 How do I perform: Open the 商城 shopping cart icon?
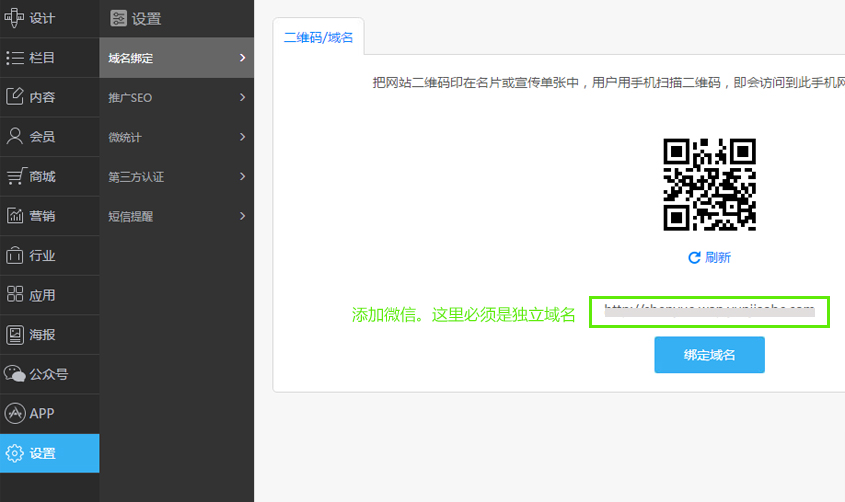(16, 176)
